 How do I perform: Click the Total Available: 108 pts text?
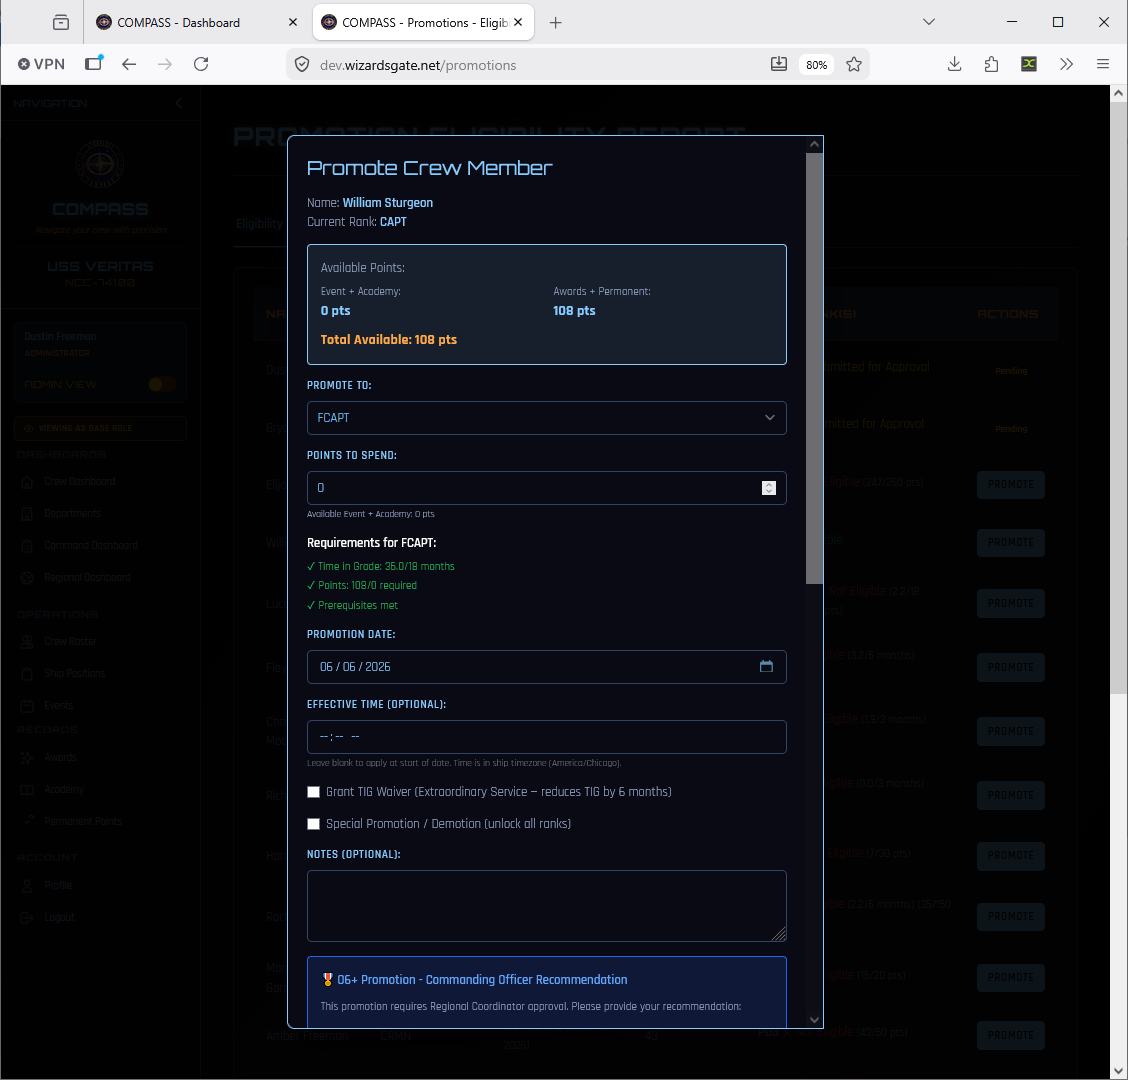(x=388, y=340)
